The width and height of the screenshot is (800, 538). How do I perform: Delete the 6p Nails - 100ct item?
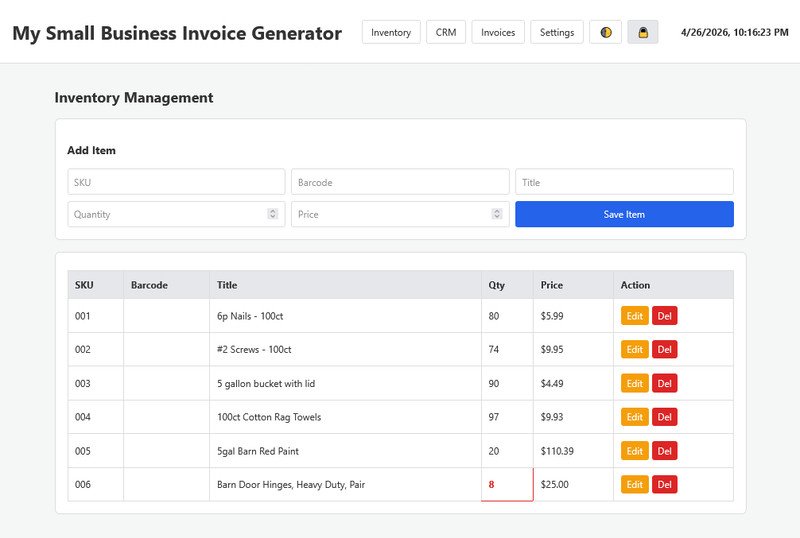click(x=664, y=315)
